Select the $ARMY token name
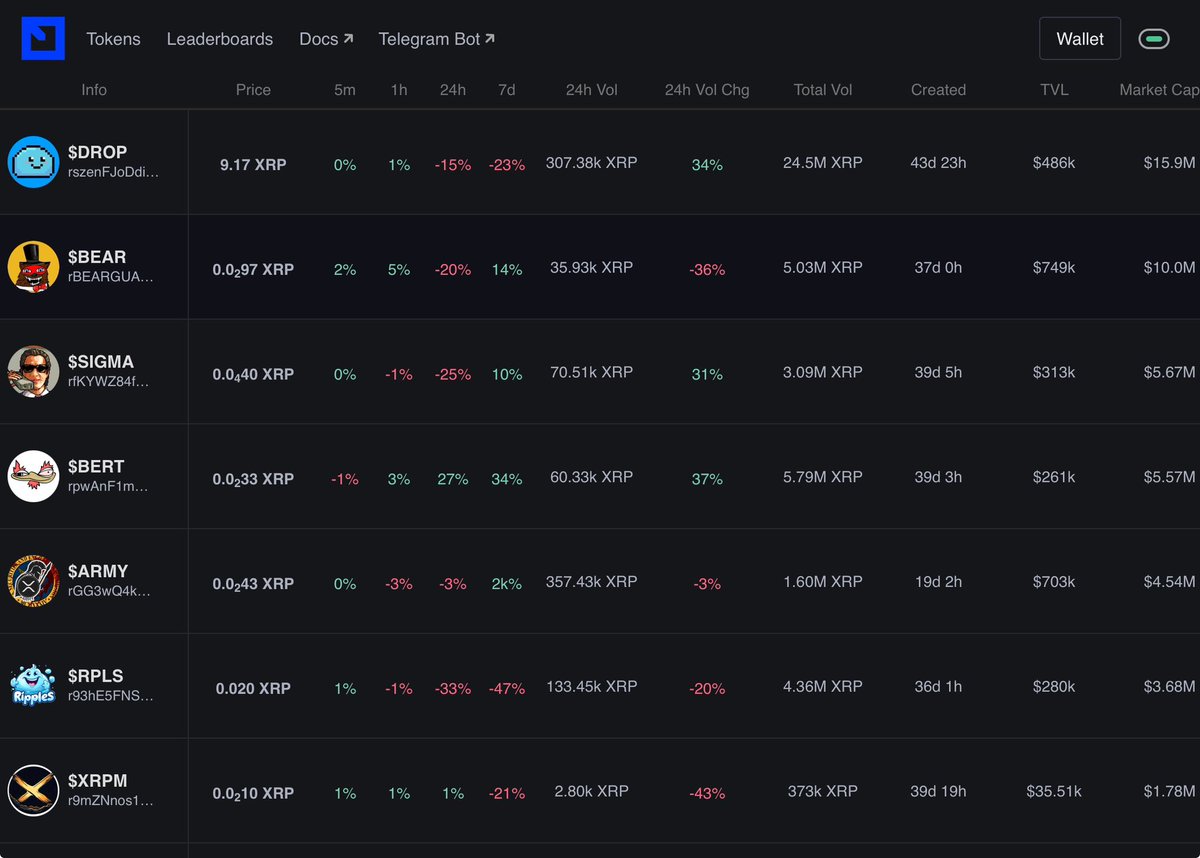The width and height of the screenshot is (1200, 858). point(98,571)
